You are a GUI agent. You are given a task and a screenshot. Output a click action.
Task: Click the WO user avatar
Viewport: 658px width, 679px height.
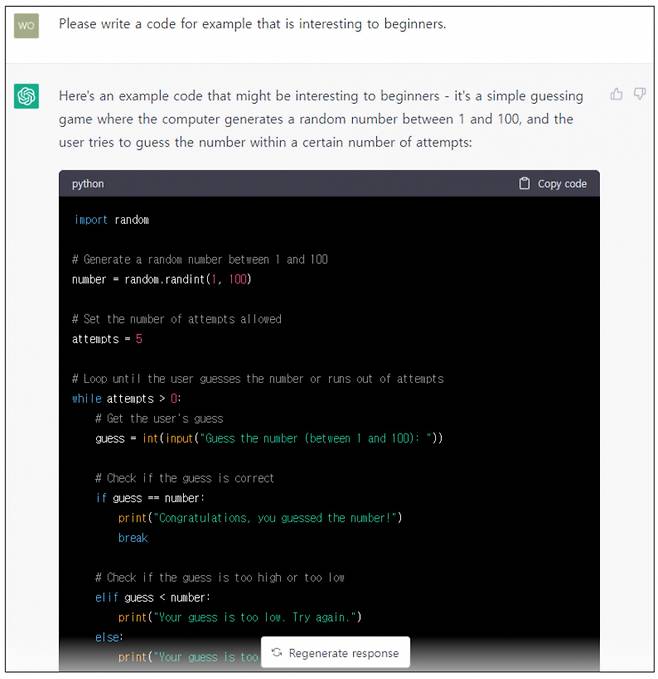[26, 26]
